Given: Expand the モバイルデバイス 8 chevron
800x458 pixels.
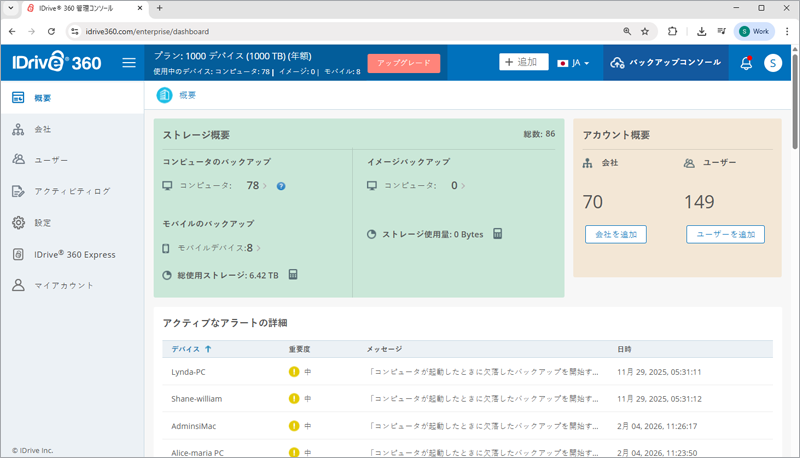Looking at the screenshot, I should (259, 248).
